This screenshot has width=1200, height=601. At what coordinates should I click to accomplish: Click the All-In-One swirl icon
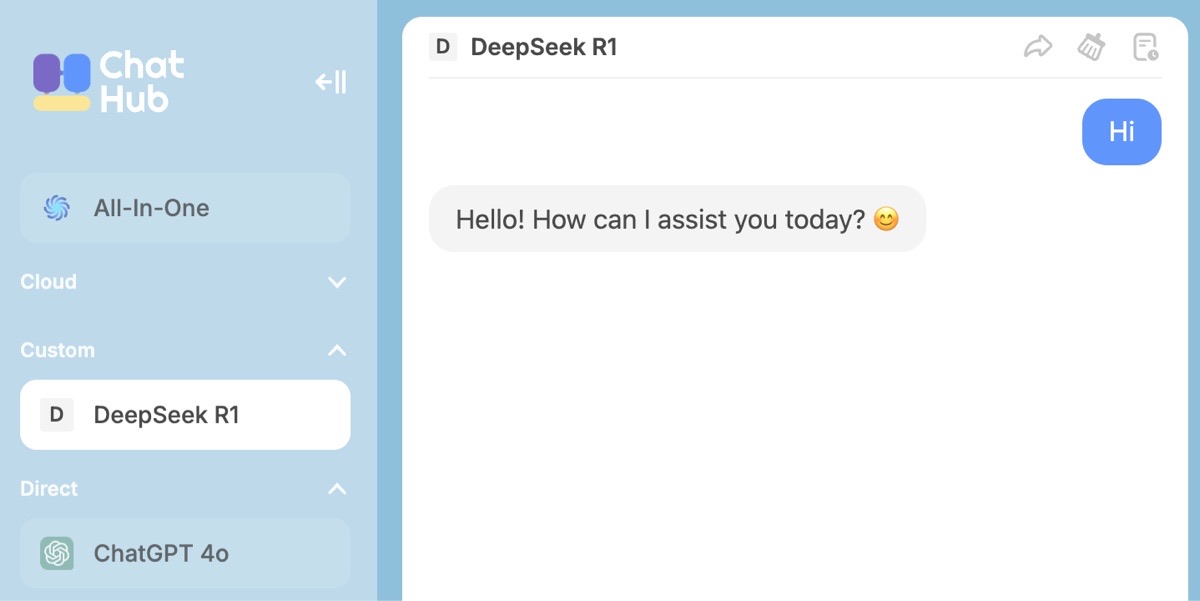click(57, 208)
